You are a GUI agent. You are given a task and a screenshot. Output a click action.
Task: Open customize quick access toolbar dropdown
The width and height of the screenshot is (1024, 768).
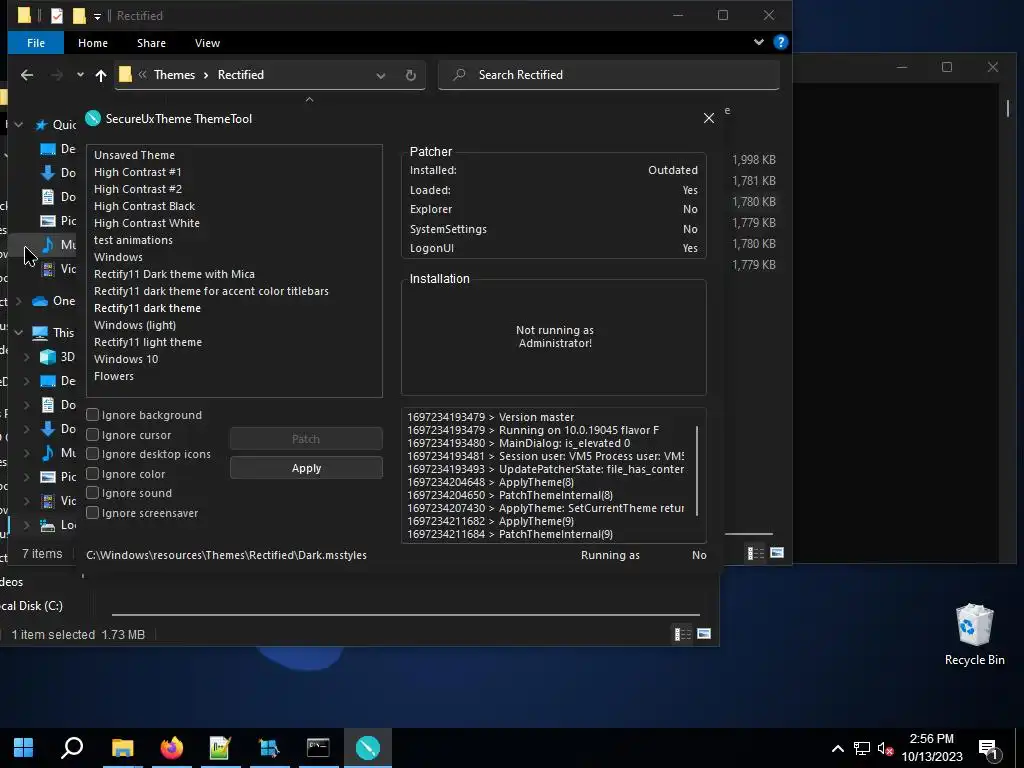coord(97,16)
